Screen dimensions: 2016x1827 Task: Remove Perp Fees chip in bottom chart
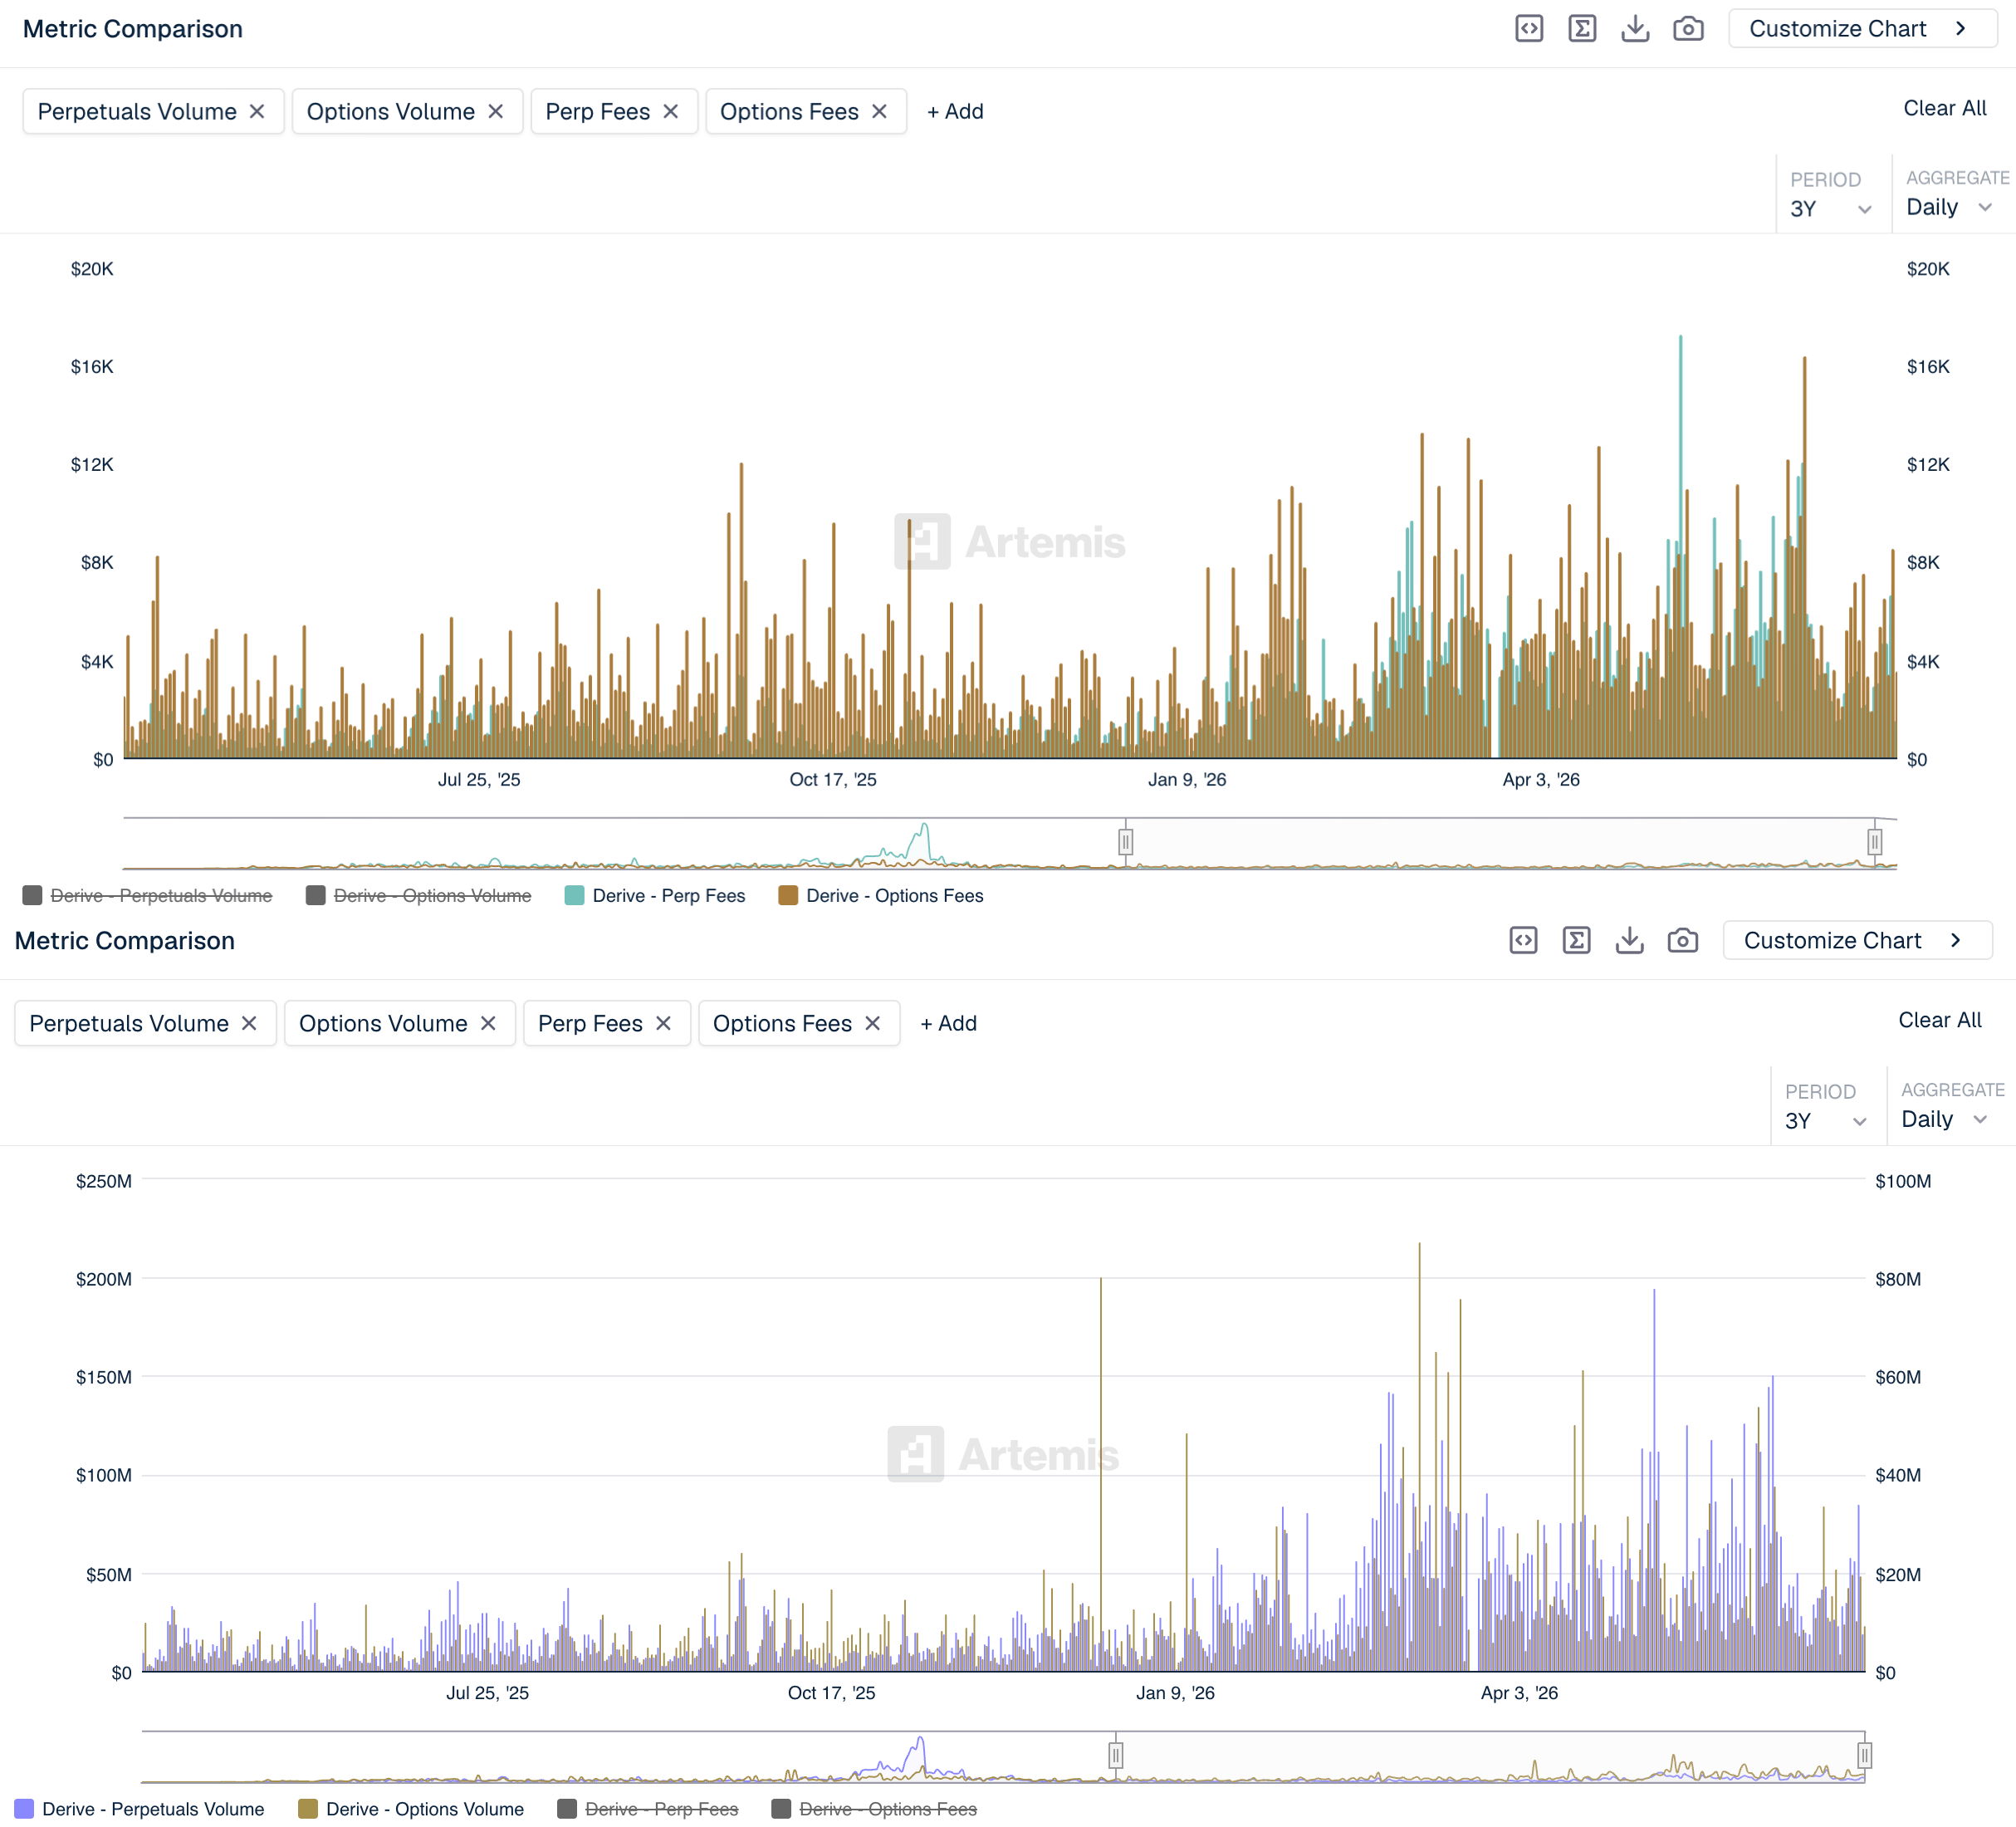pos(663,1023)
